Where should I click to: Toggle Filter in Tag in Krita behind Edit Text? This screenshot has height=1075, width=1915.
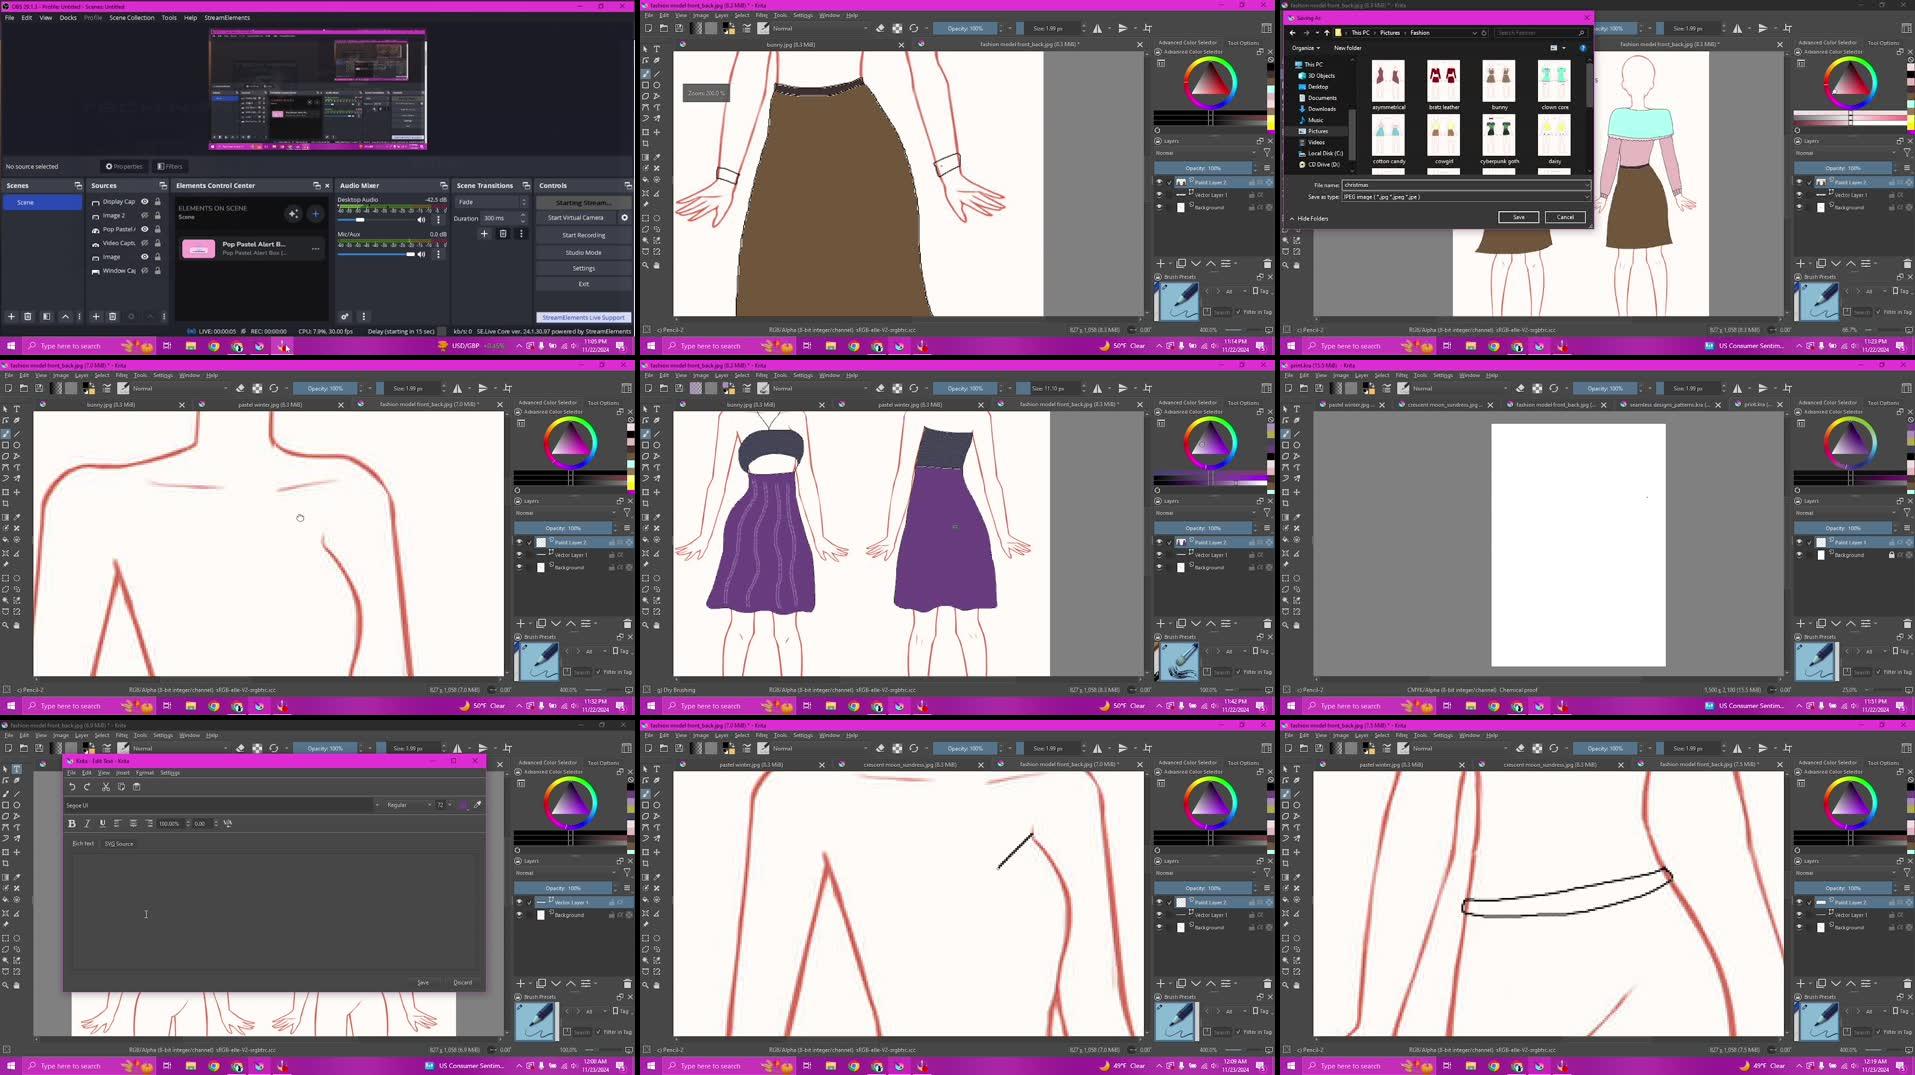pyautogui.click(x=600, y=1032)
